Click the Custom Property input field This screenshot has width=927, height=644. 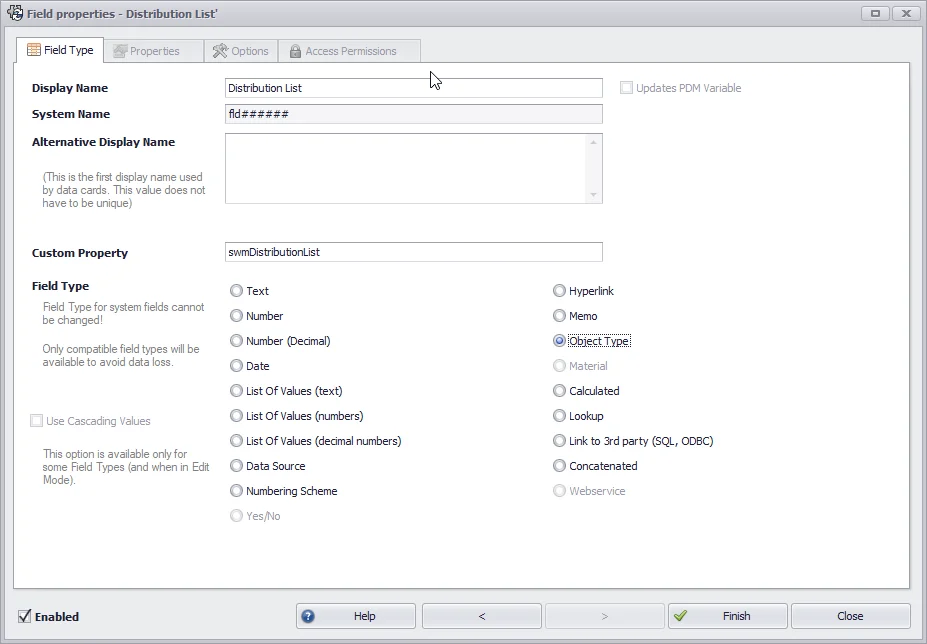(414, 252)
